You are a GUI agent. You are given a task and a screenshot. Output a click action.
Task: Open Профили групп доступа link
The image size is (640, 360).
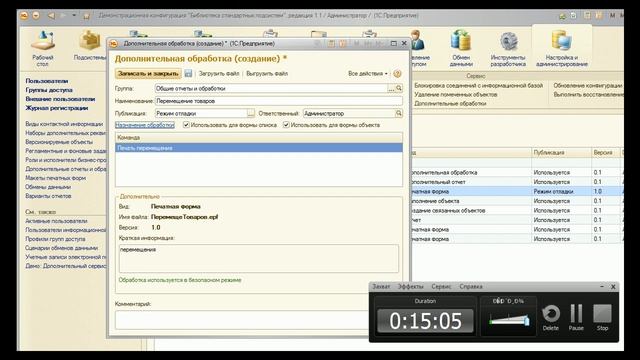56,239
